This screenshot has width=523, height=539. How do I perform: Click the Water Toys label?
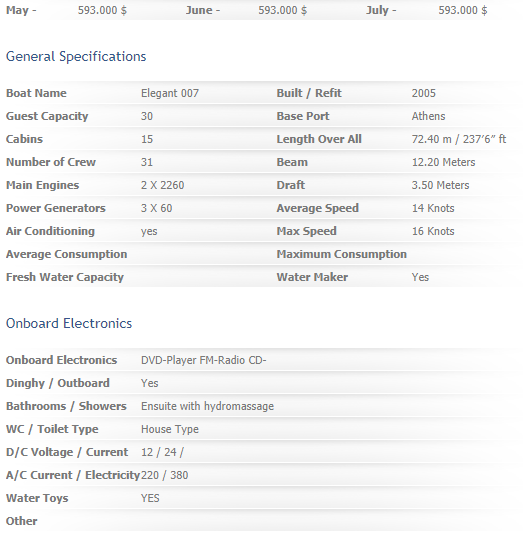pyautogui.click(x=37, y=499)
